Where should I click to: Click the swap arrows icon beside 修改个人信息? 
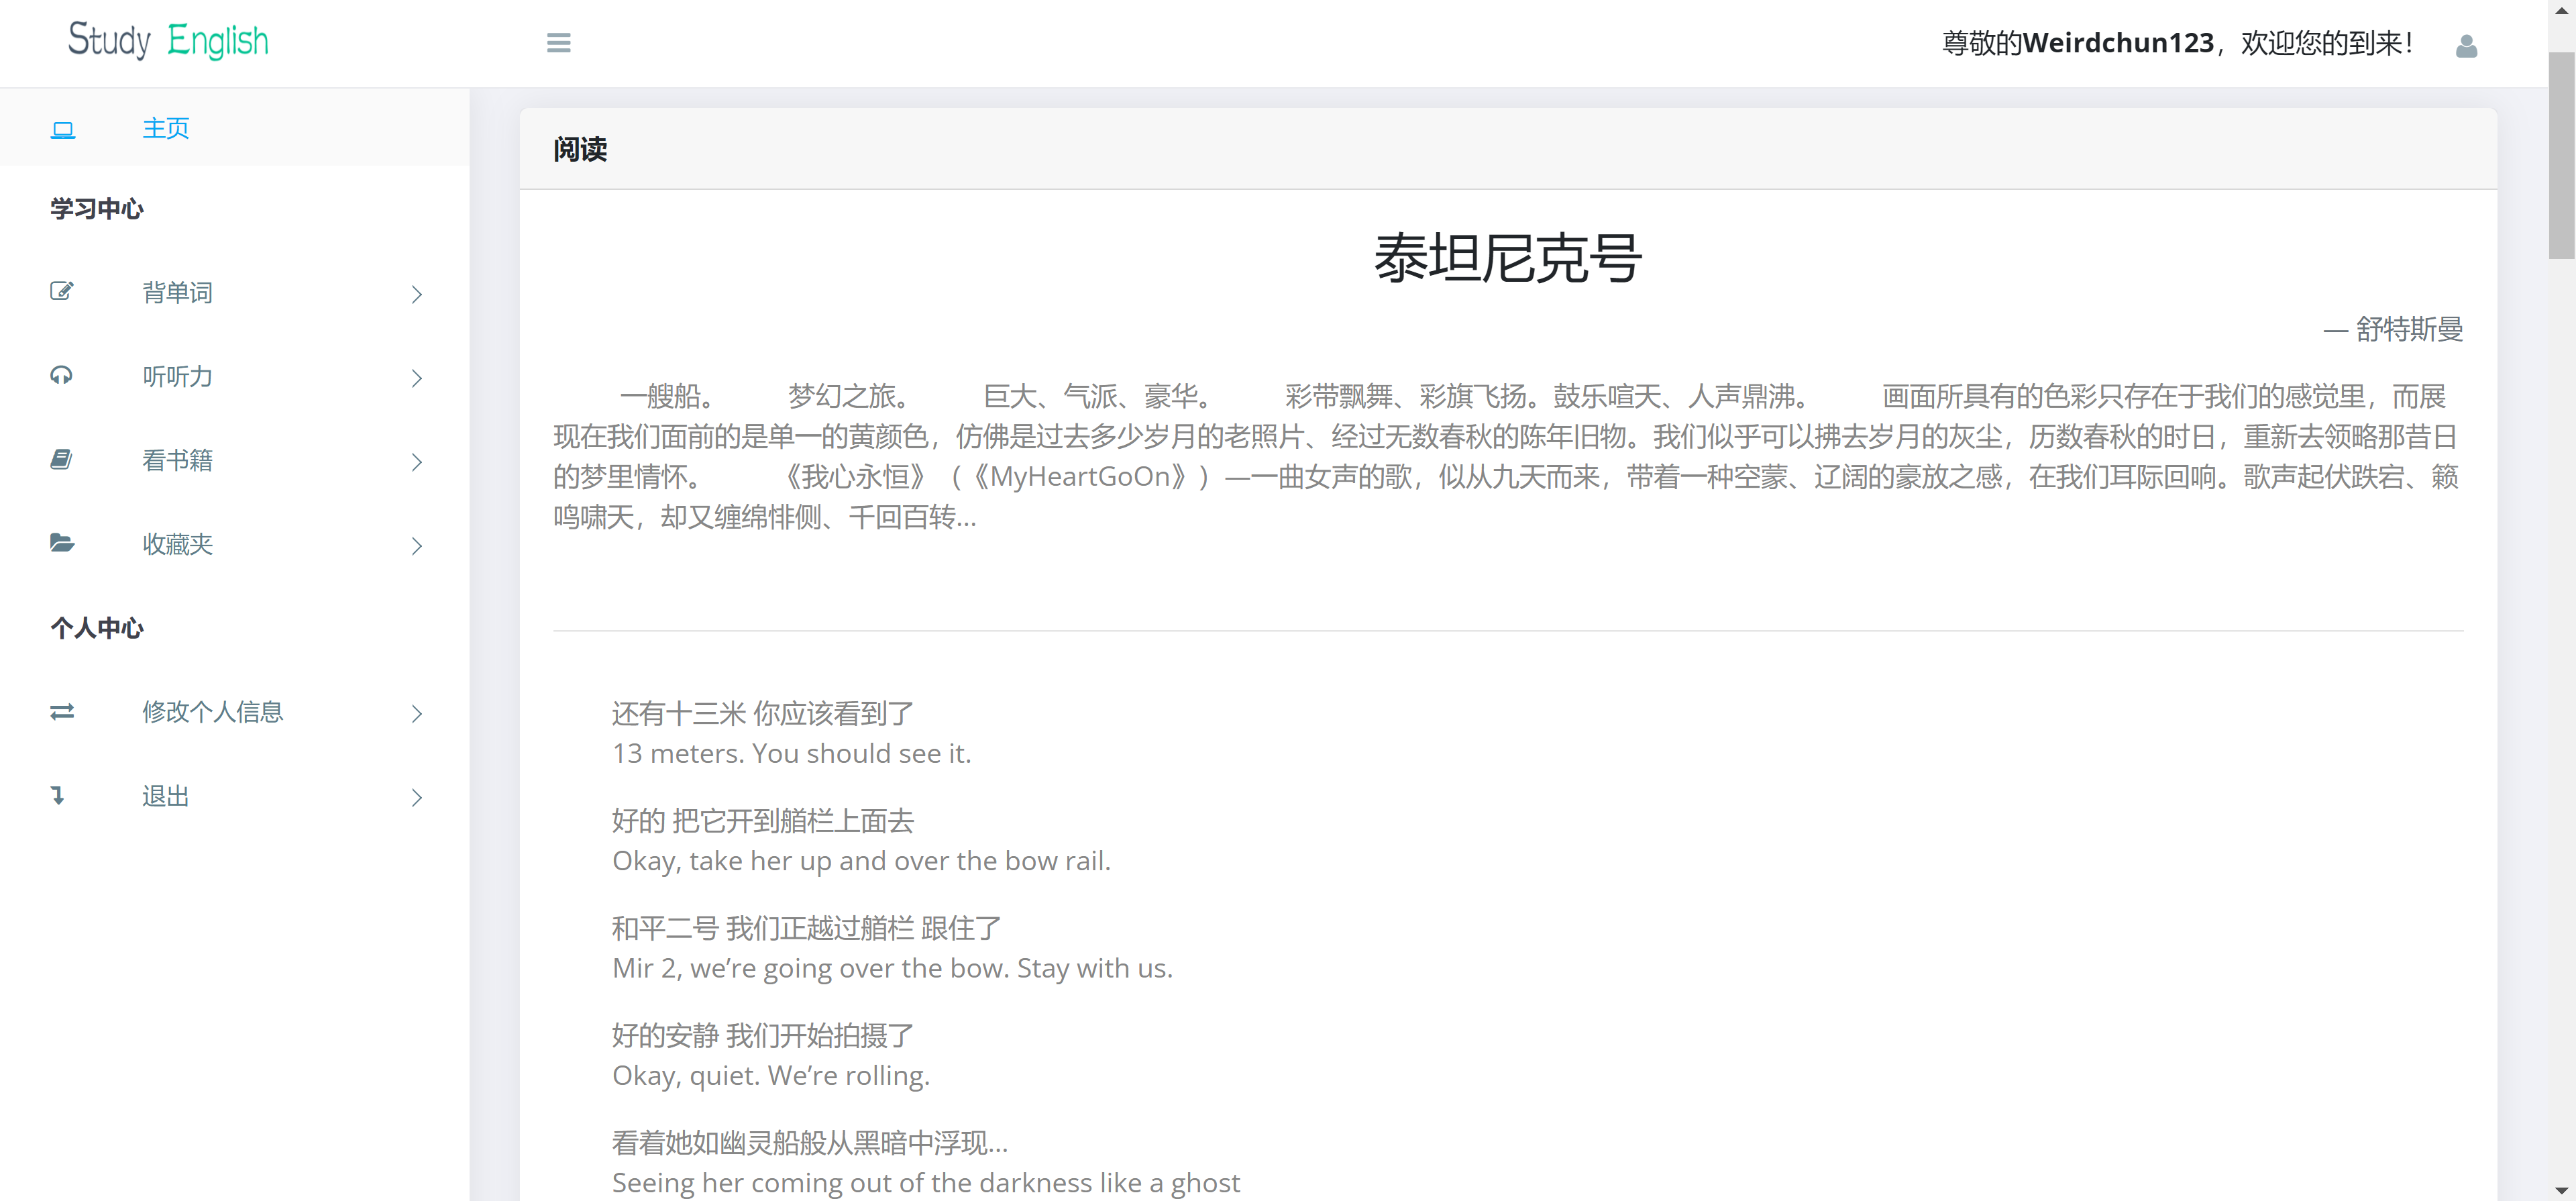tap(62, 712)
